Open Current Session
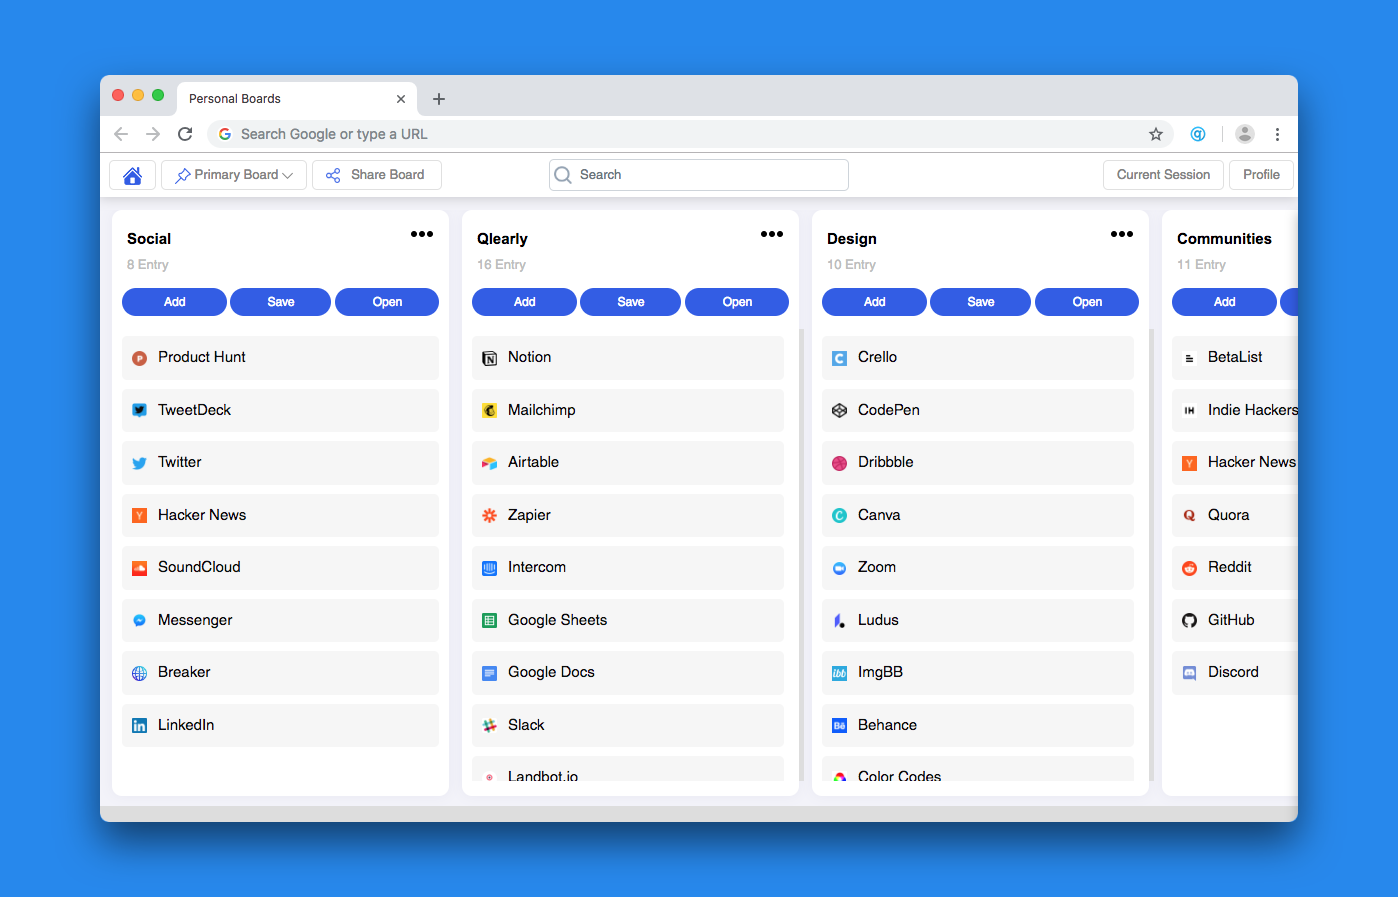Image resolution: width=1398 pixels, height=897 pixels. pos(1163,175)
